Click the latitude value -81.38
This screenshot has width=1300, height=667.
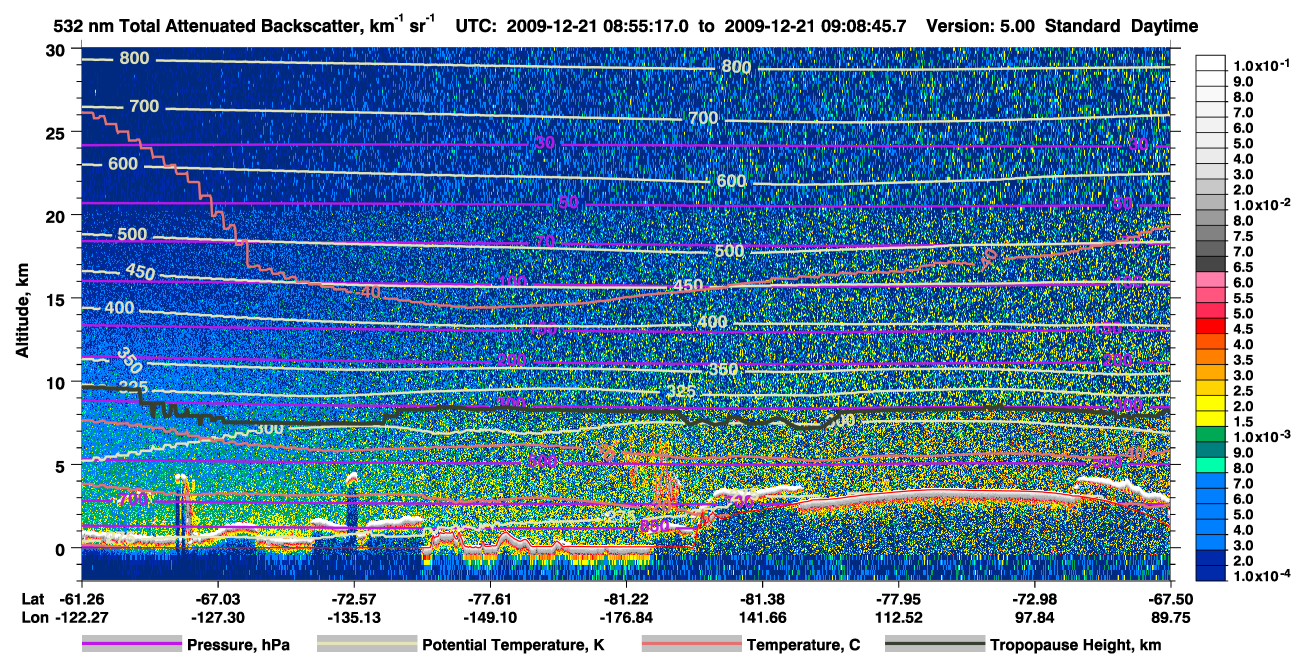[x=763, y=599]
